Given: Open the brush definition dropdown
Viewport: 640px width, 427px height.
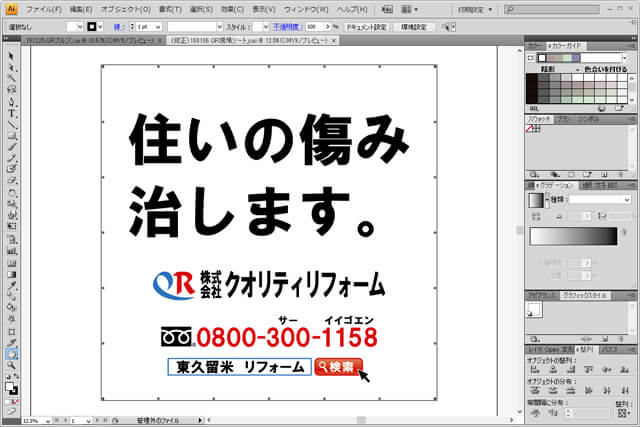Looking at the screenshot, I should click(x=220, y=27).
